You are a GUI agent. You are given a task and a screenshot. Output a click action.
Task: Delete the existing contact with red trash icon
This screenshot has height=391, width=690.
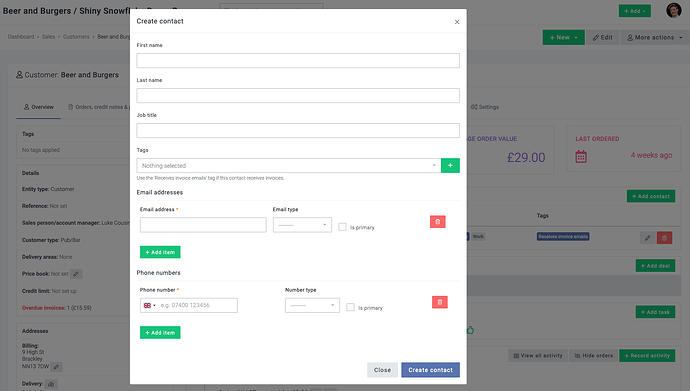[664, 238]
